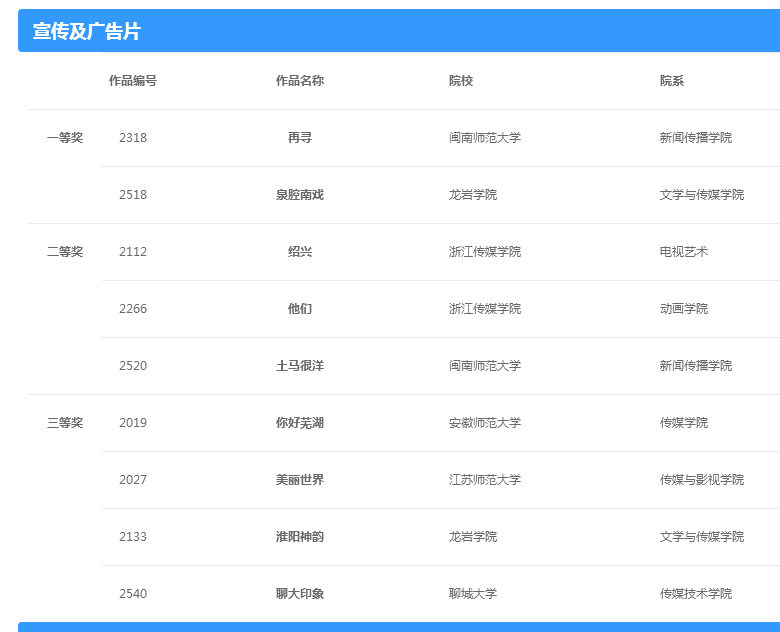Click the 宣传及广告片 section header
The width and height of the screenshot is (780, 632).
click(x=87, y=31)
